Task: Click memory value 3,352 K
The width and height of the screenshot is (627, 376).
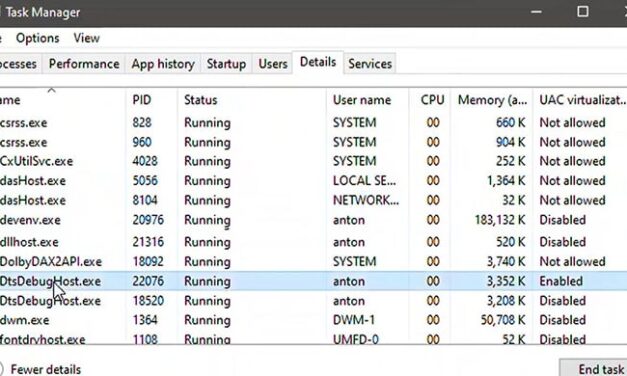Action: 506,281
